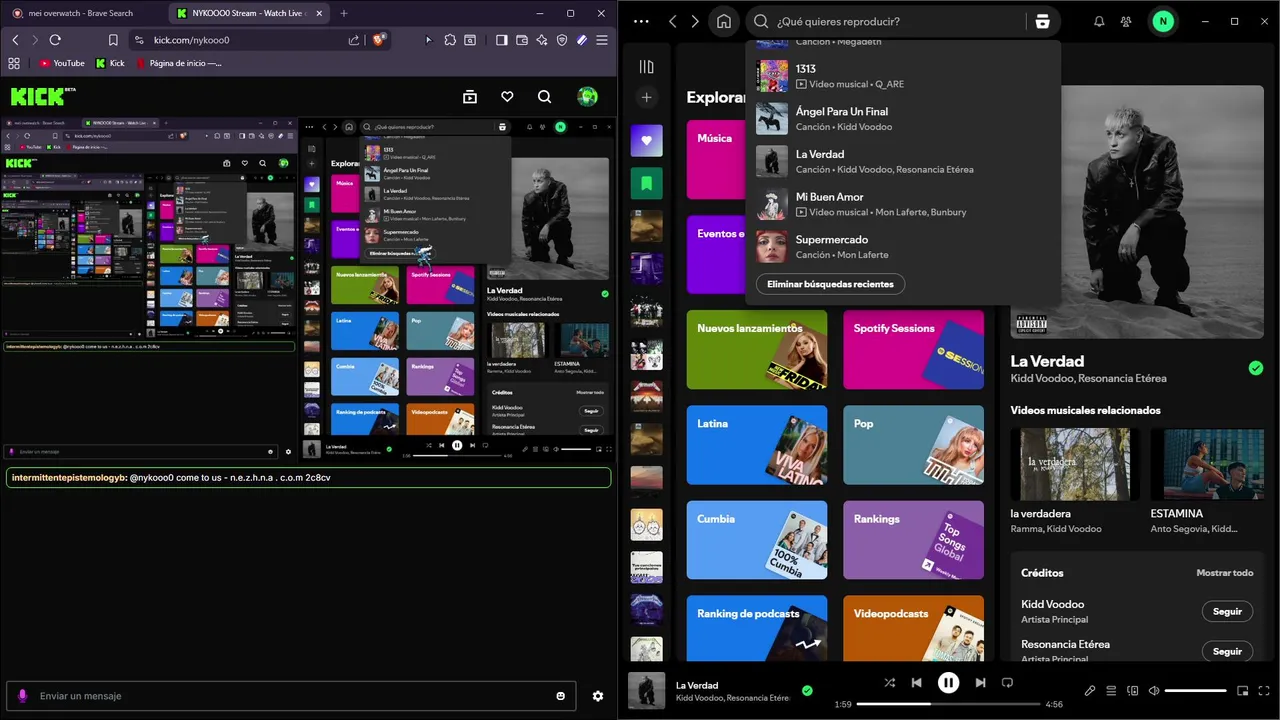Collapse Your Library sidebar icon
The height and width of the screenshot is (720, 1280).
(647, 67)
